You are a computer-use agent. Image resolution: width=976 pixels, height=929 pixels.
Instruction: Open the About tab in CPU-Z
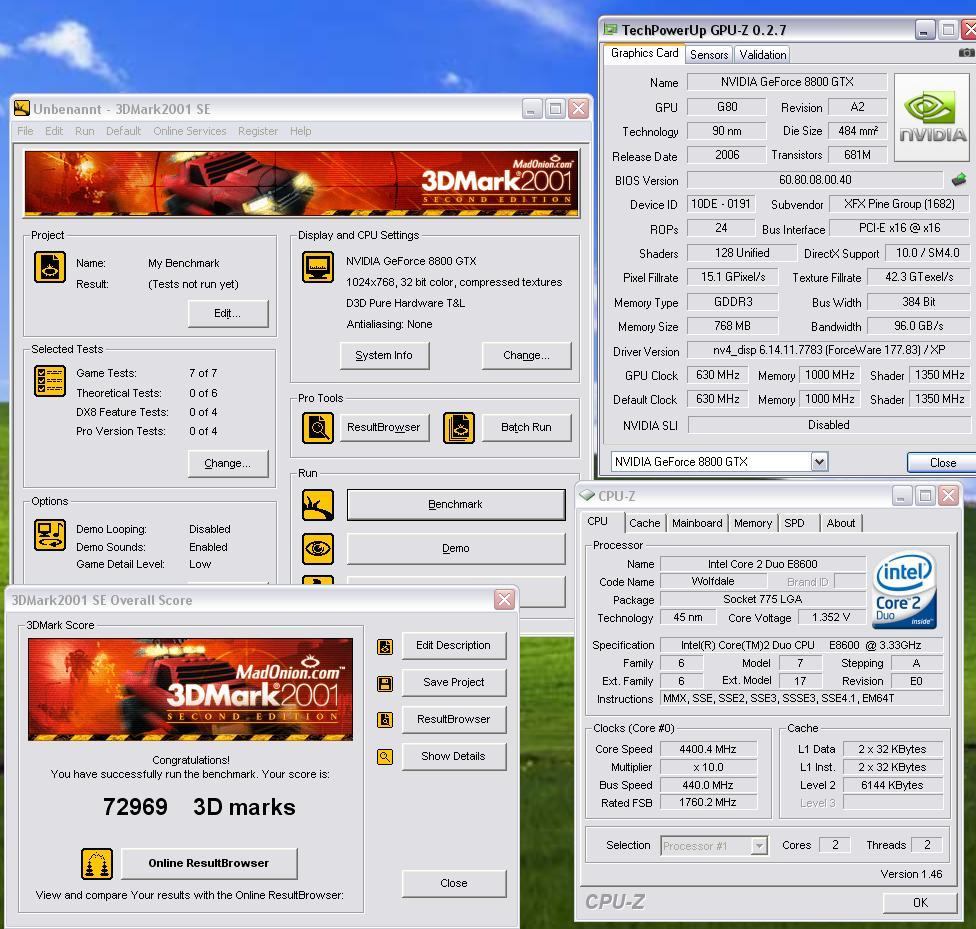point(840,523)
